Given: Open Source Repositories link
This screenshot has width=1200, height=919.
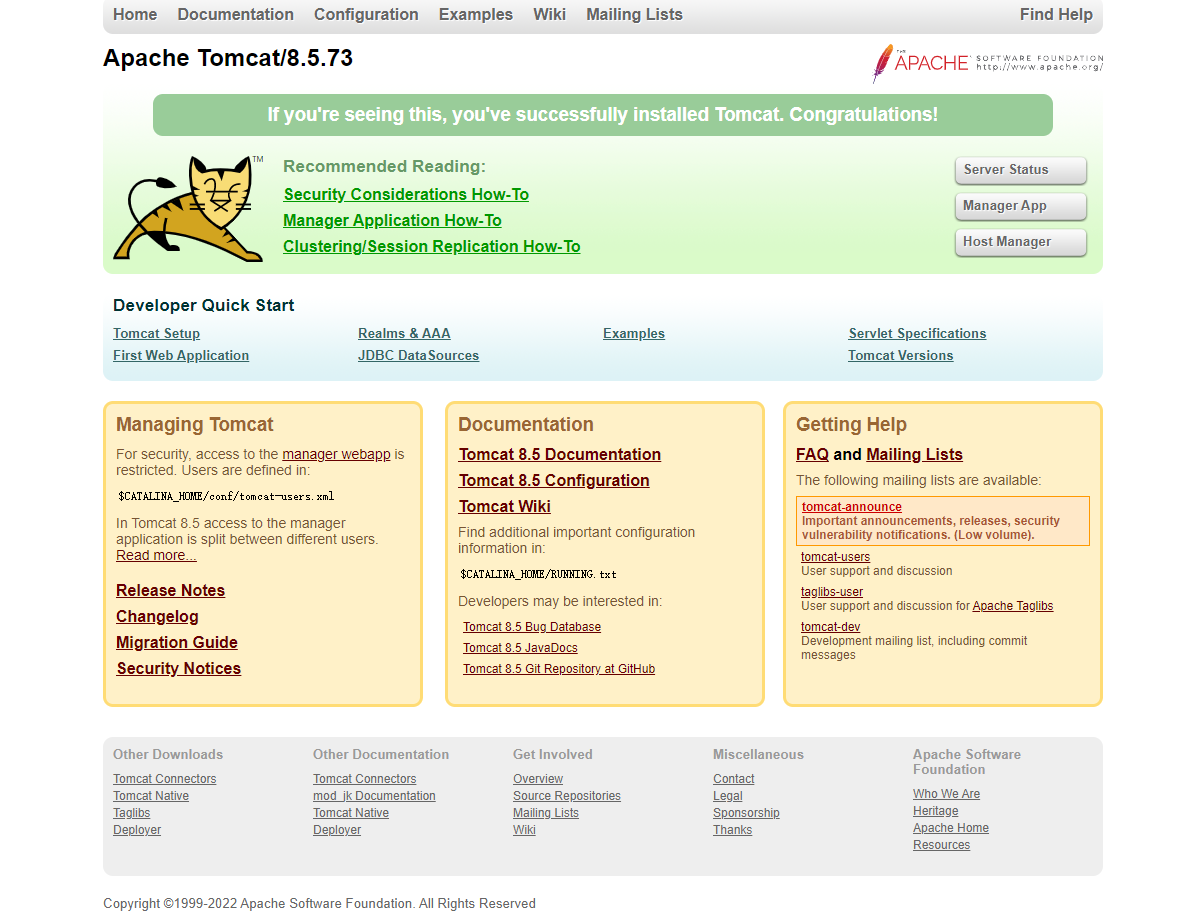Looking at the screenshot, I should 567,796.
